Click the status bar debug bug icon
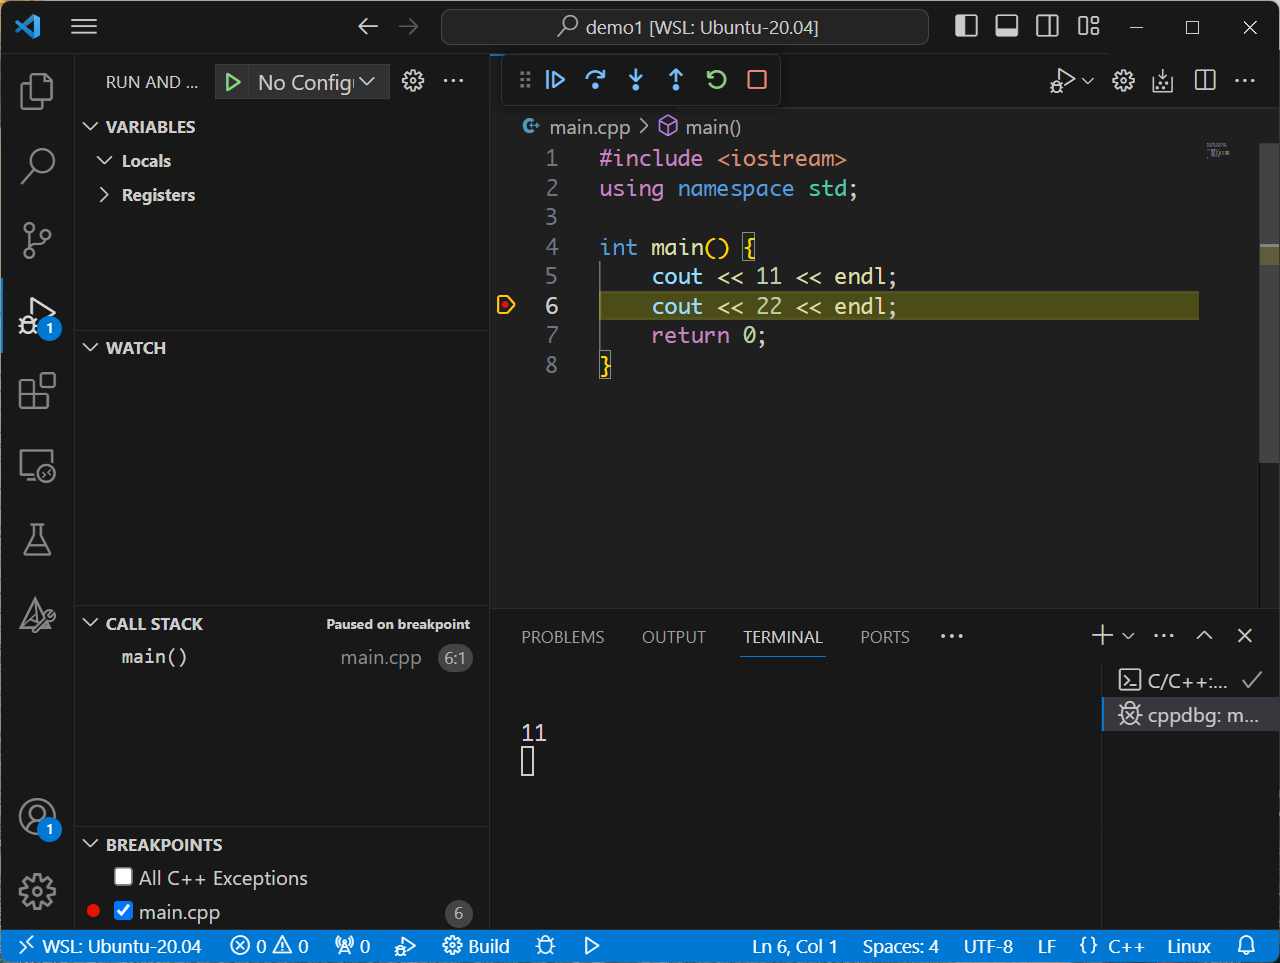The height and width of the screenshot is (963, 1280). 545,946
